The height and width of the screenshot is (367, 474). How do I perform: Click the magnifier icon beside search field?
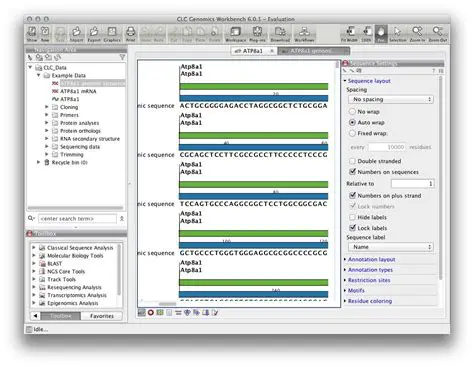tap(31, 218)
